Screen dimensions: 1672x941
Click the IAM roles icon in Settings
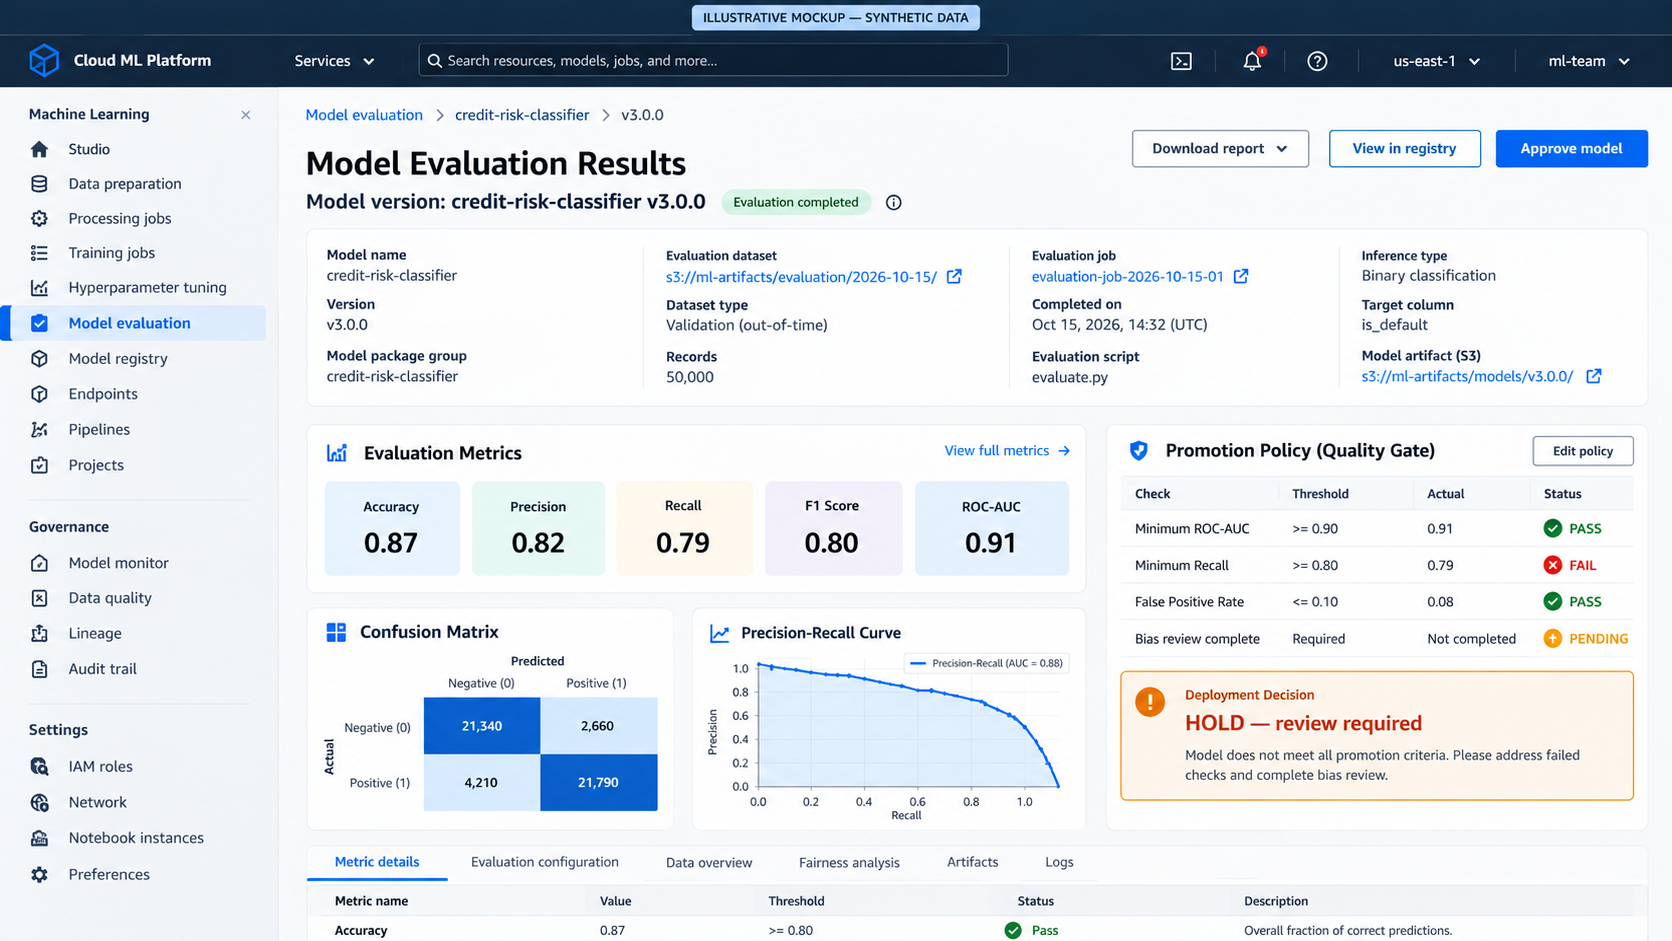tap(39, 766)
